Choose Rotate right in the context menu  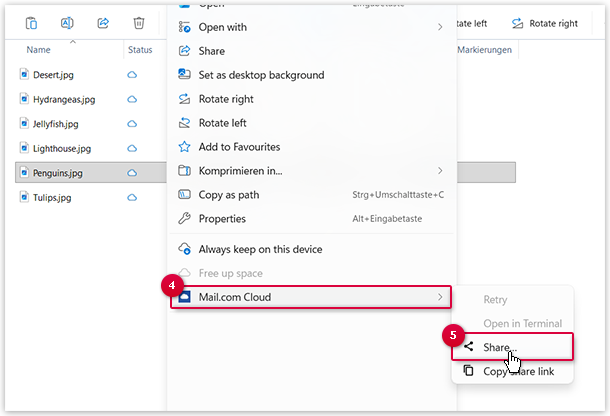[311, 99]
